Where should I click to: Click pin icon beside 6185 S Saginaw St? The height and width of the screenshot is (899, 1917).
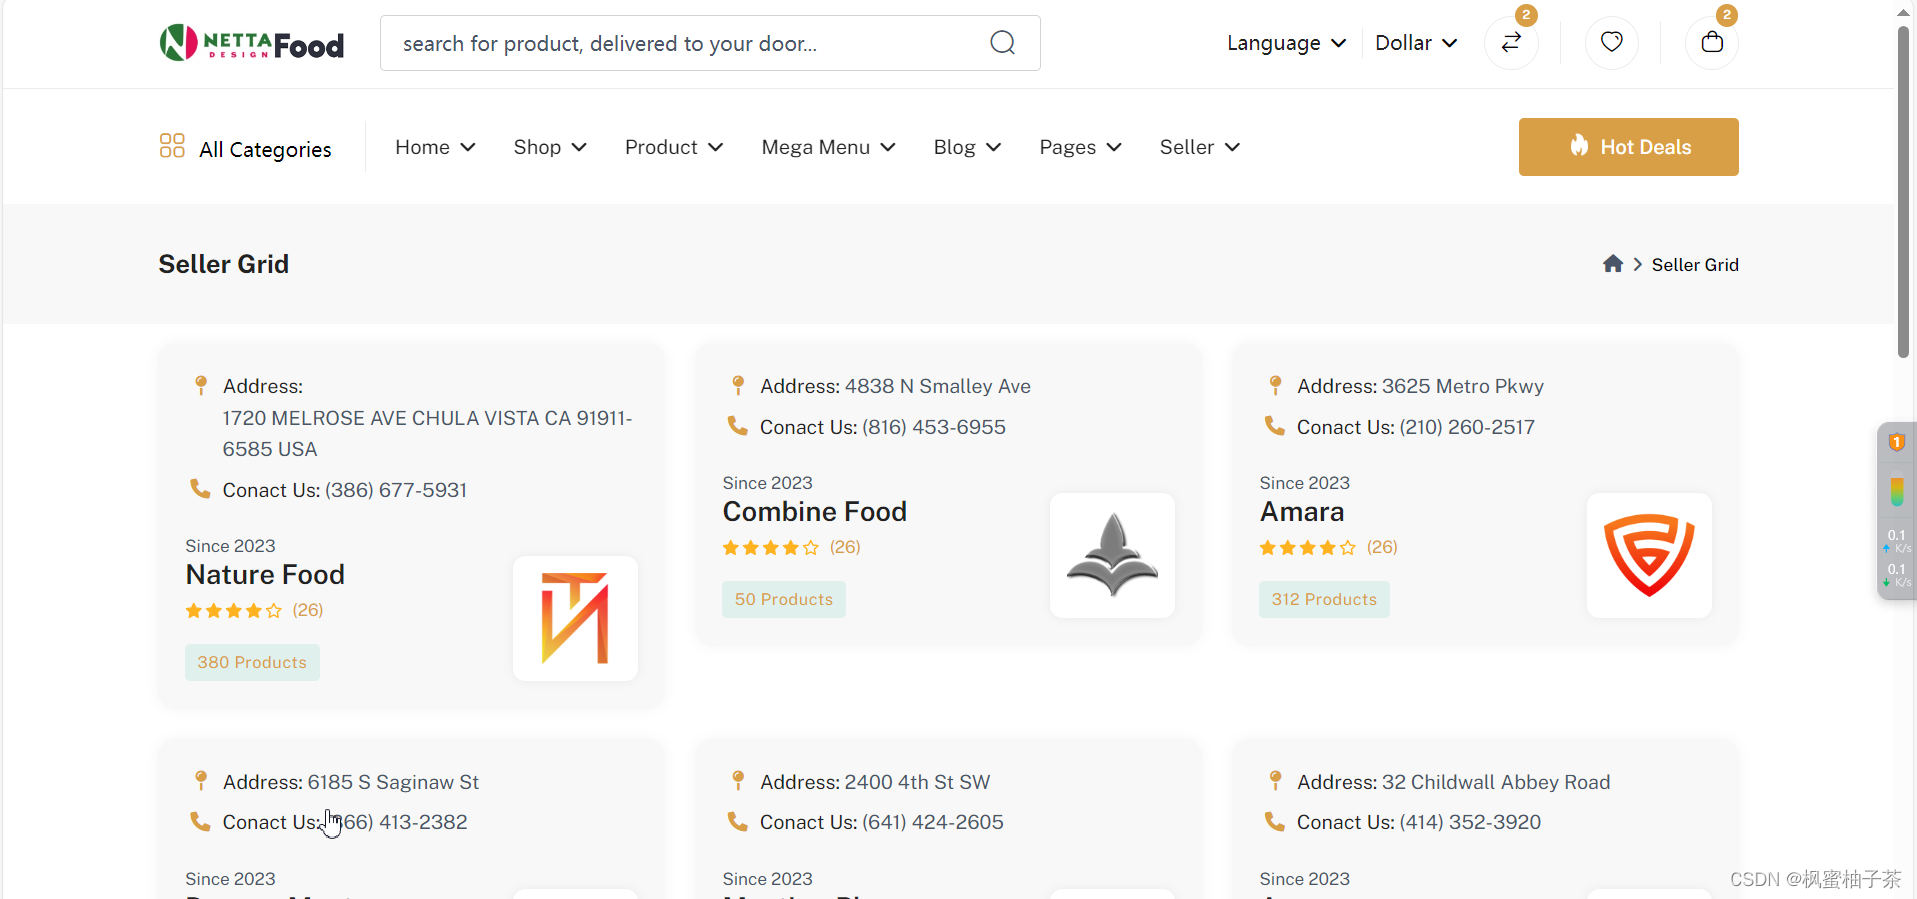[201, 780]
